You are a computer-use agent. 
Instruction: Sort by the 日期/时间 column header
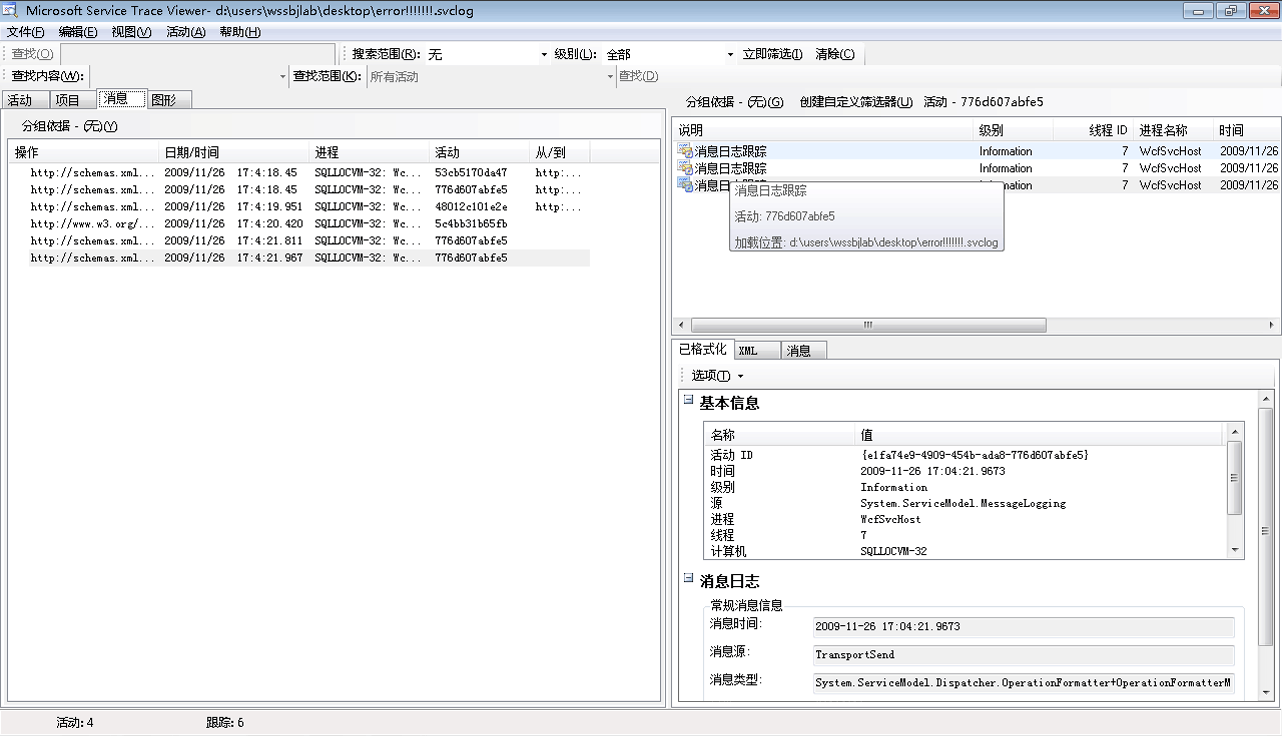click(234, 152)
